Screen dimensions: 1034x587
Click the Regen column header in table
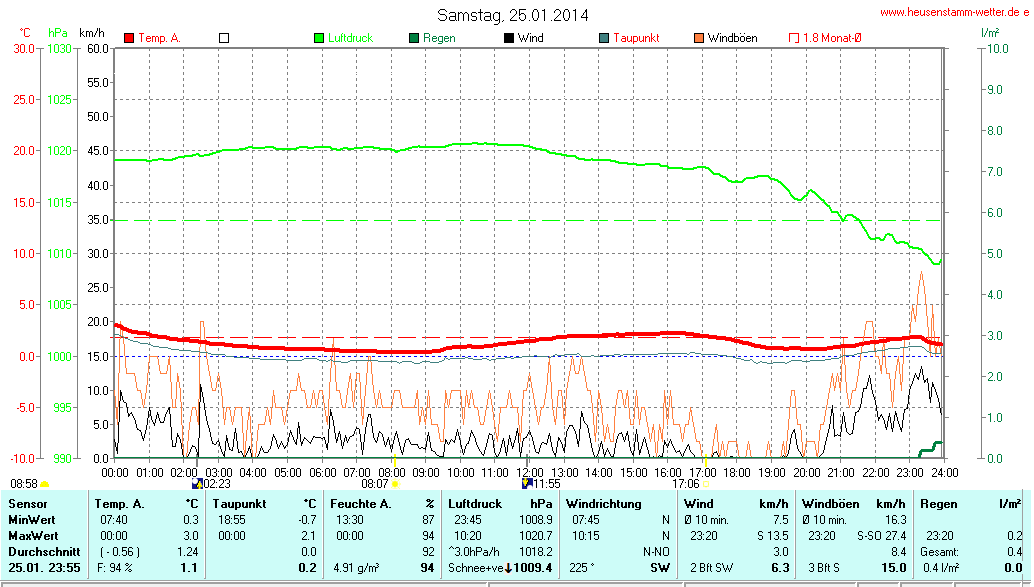(x=938, y=504)
